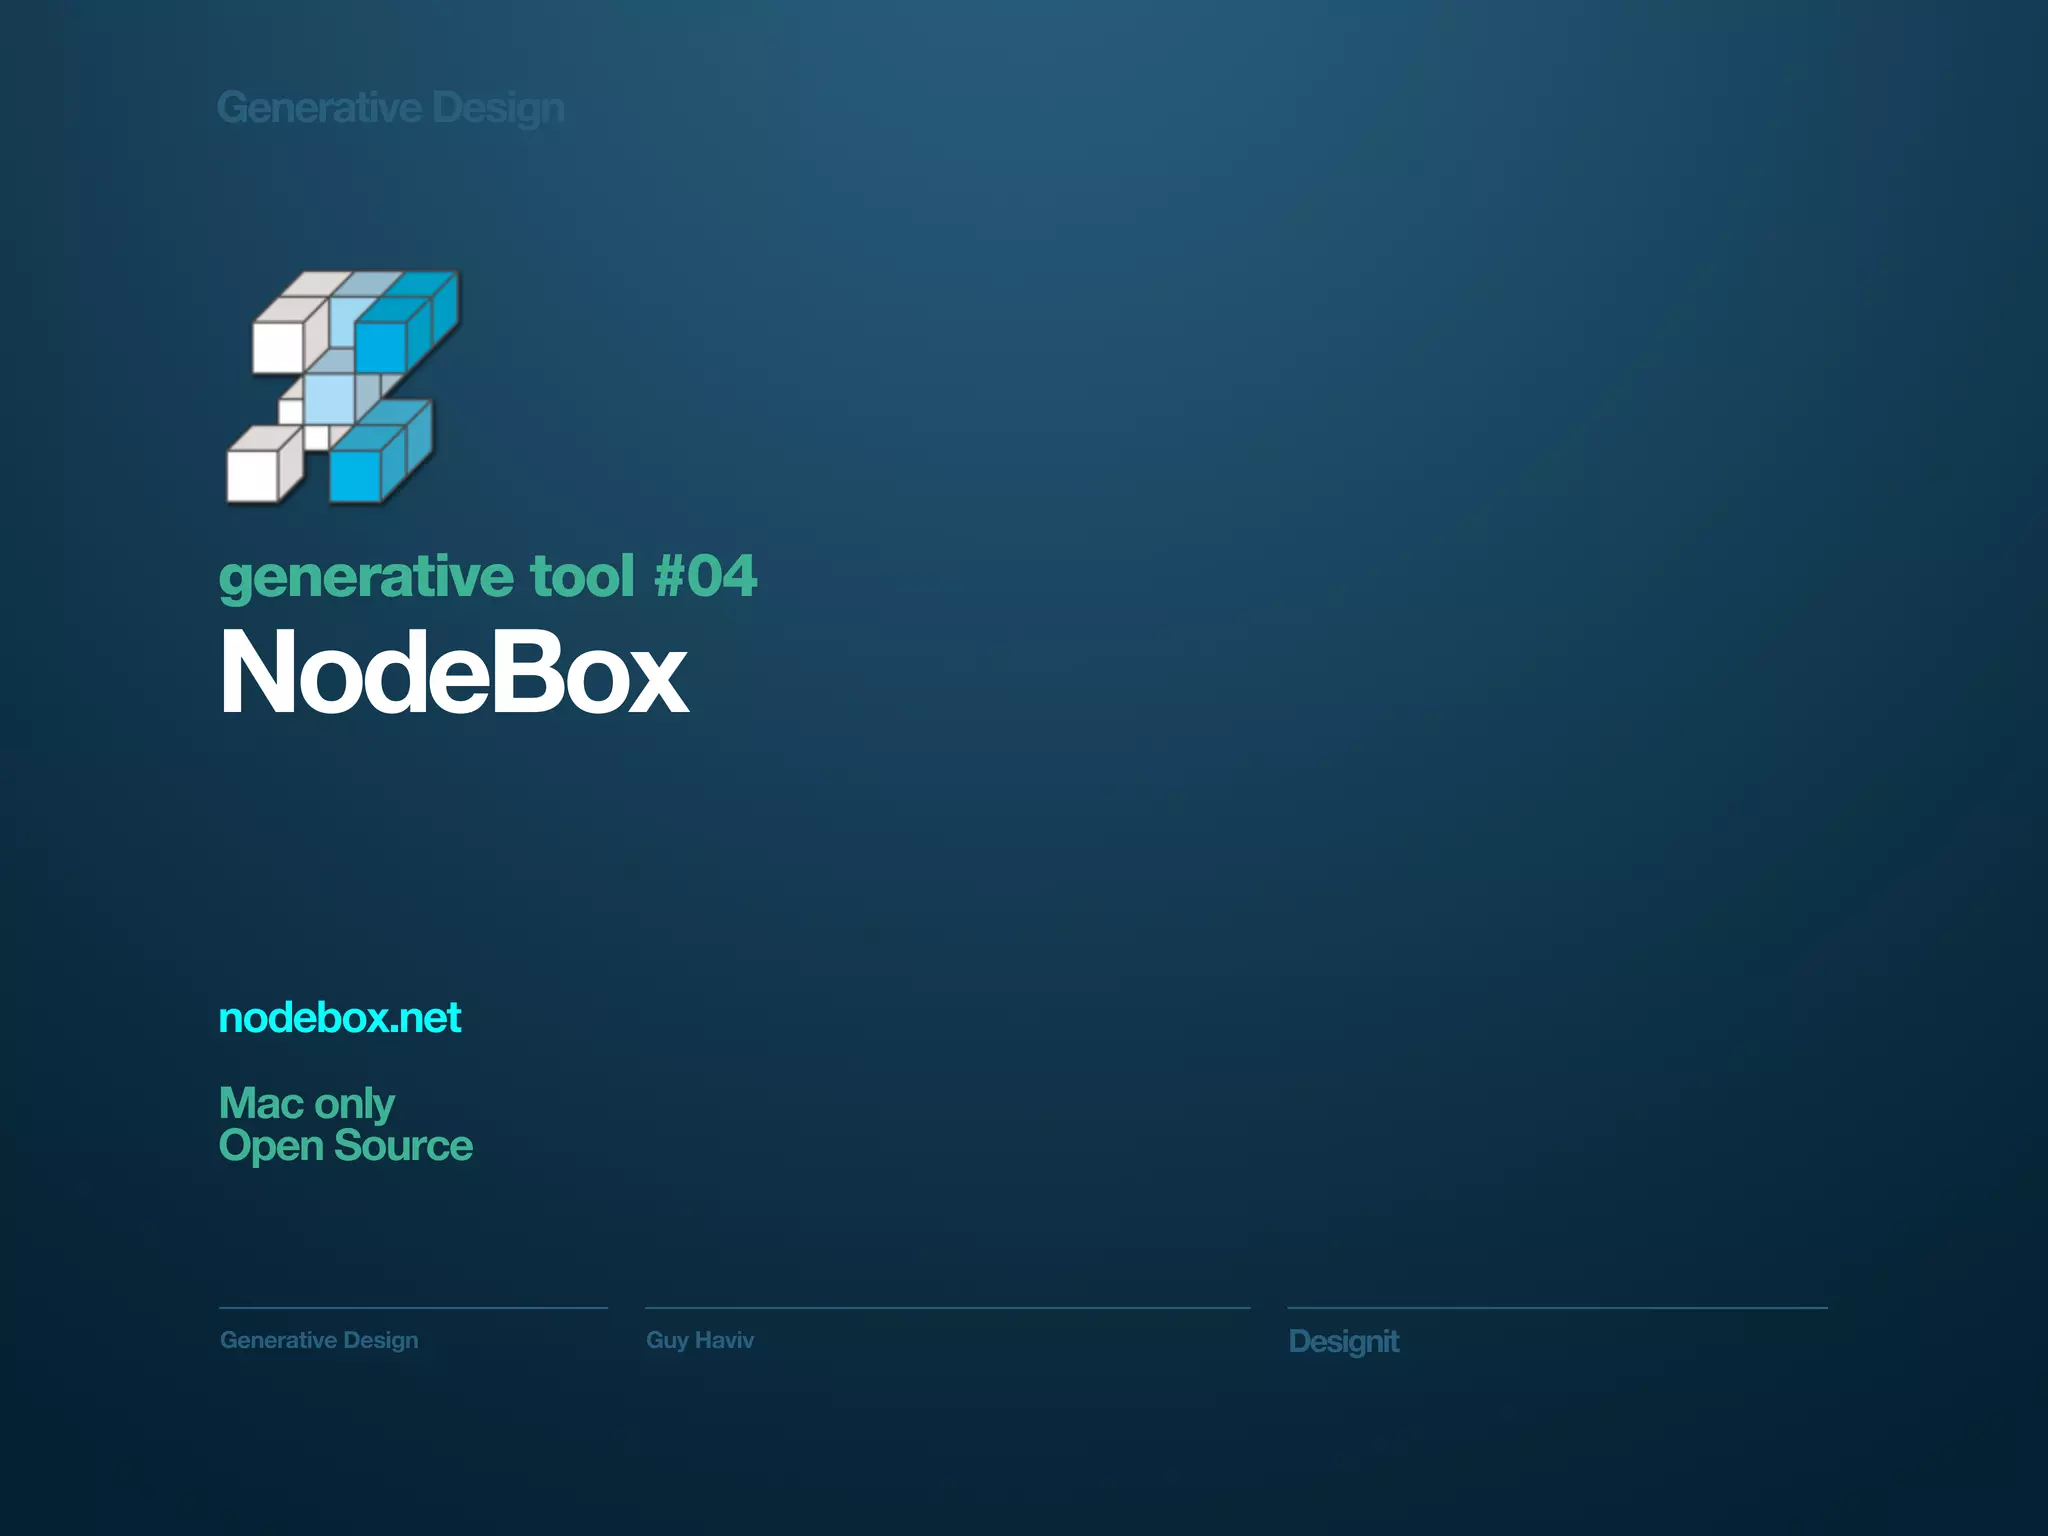This screenshot has width=2048, height=1536.
Task: Click the footer "Generative Design" label
Action: (x=319, y=1340)
